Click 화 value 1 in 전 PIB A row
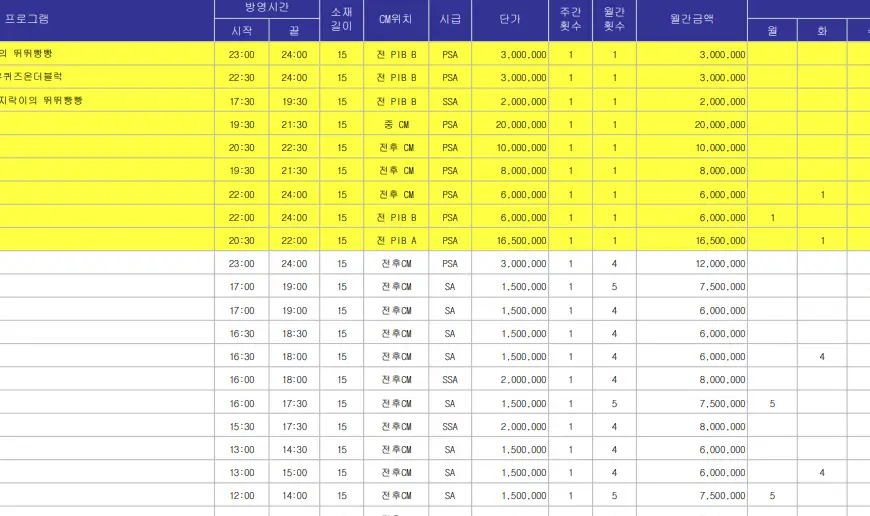The image size is (870, 516). 822,240
